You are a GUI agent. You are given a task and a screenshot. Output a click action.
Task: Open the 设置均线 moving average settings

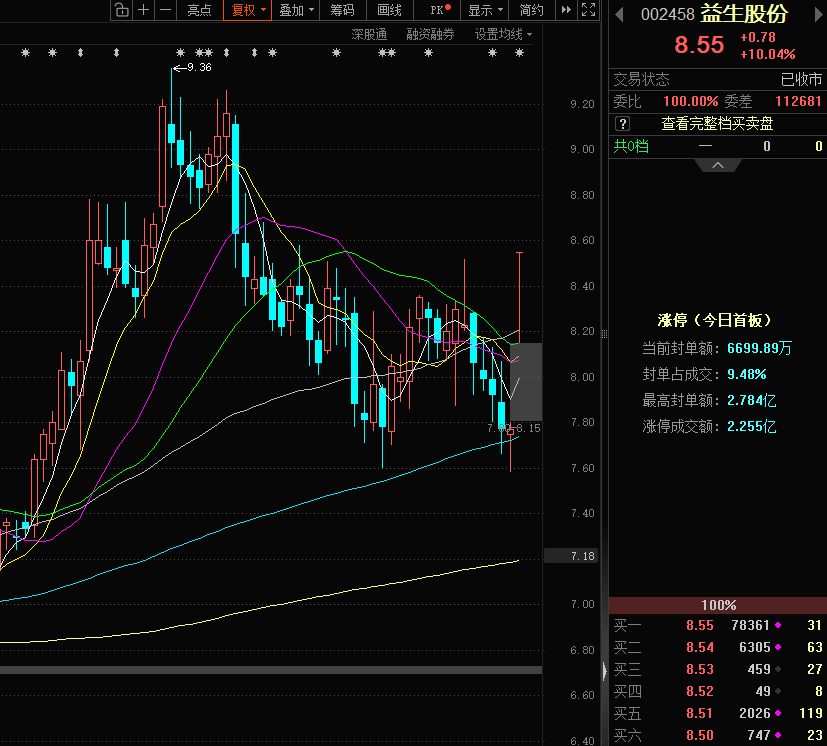click(503, 35)
